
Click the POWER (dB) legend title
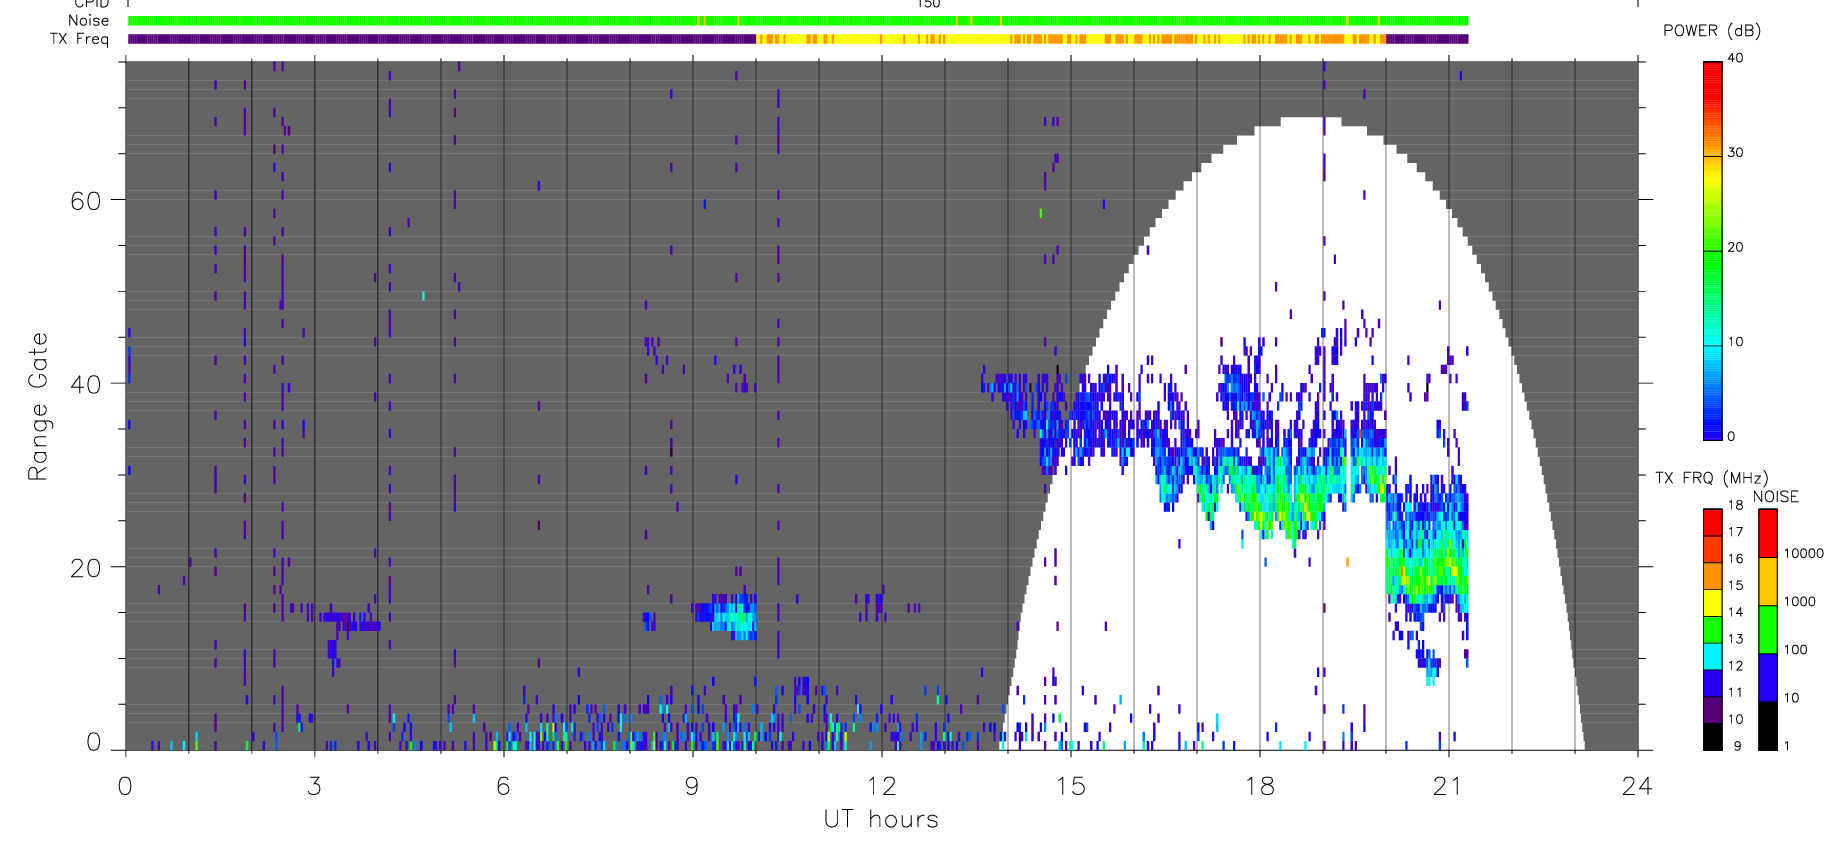[x=1712, y=30]
